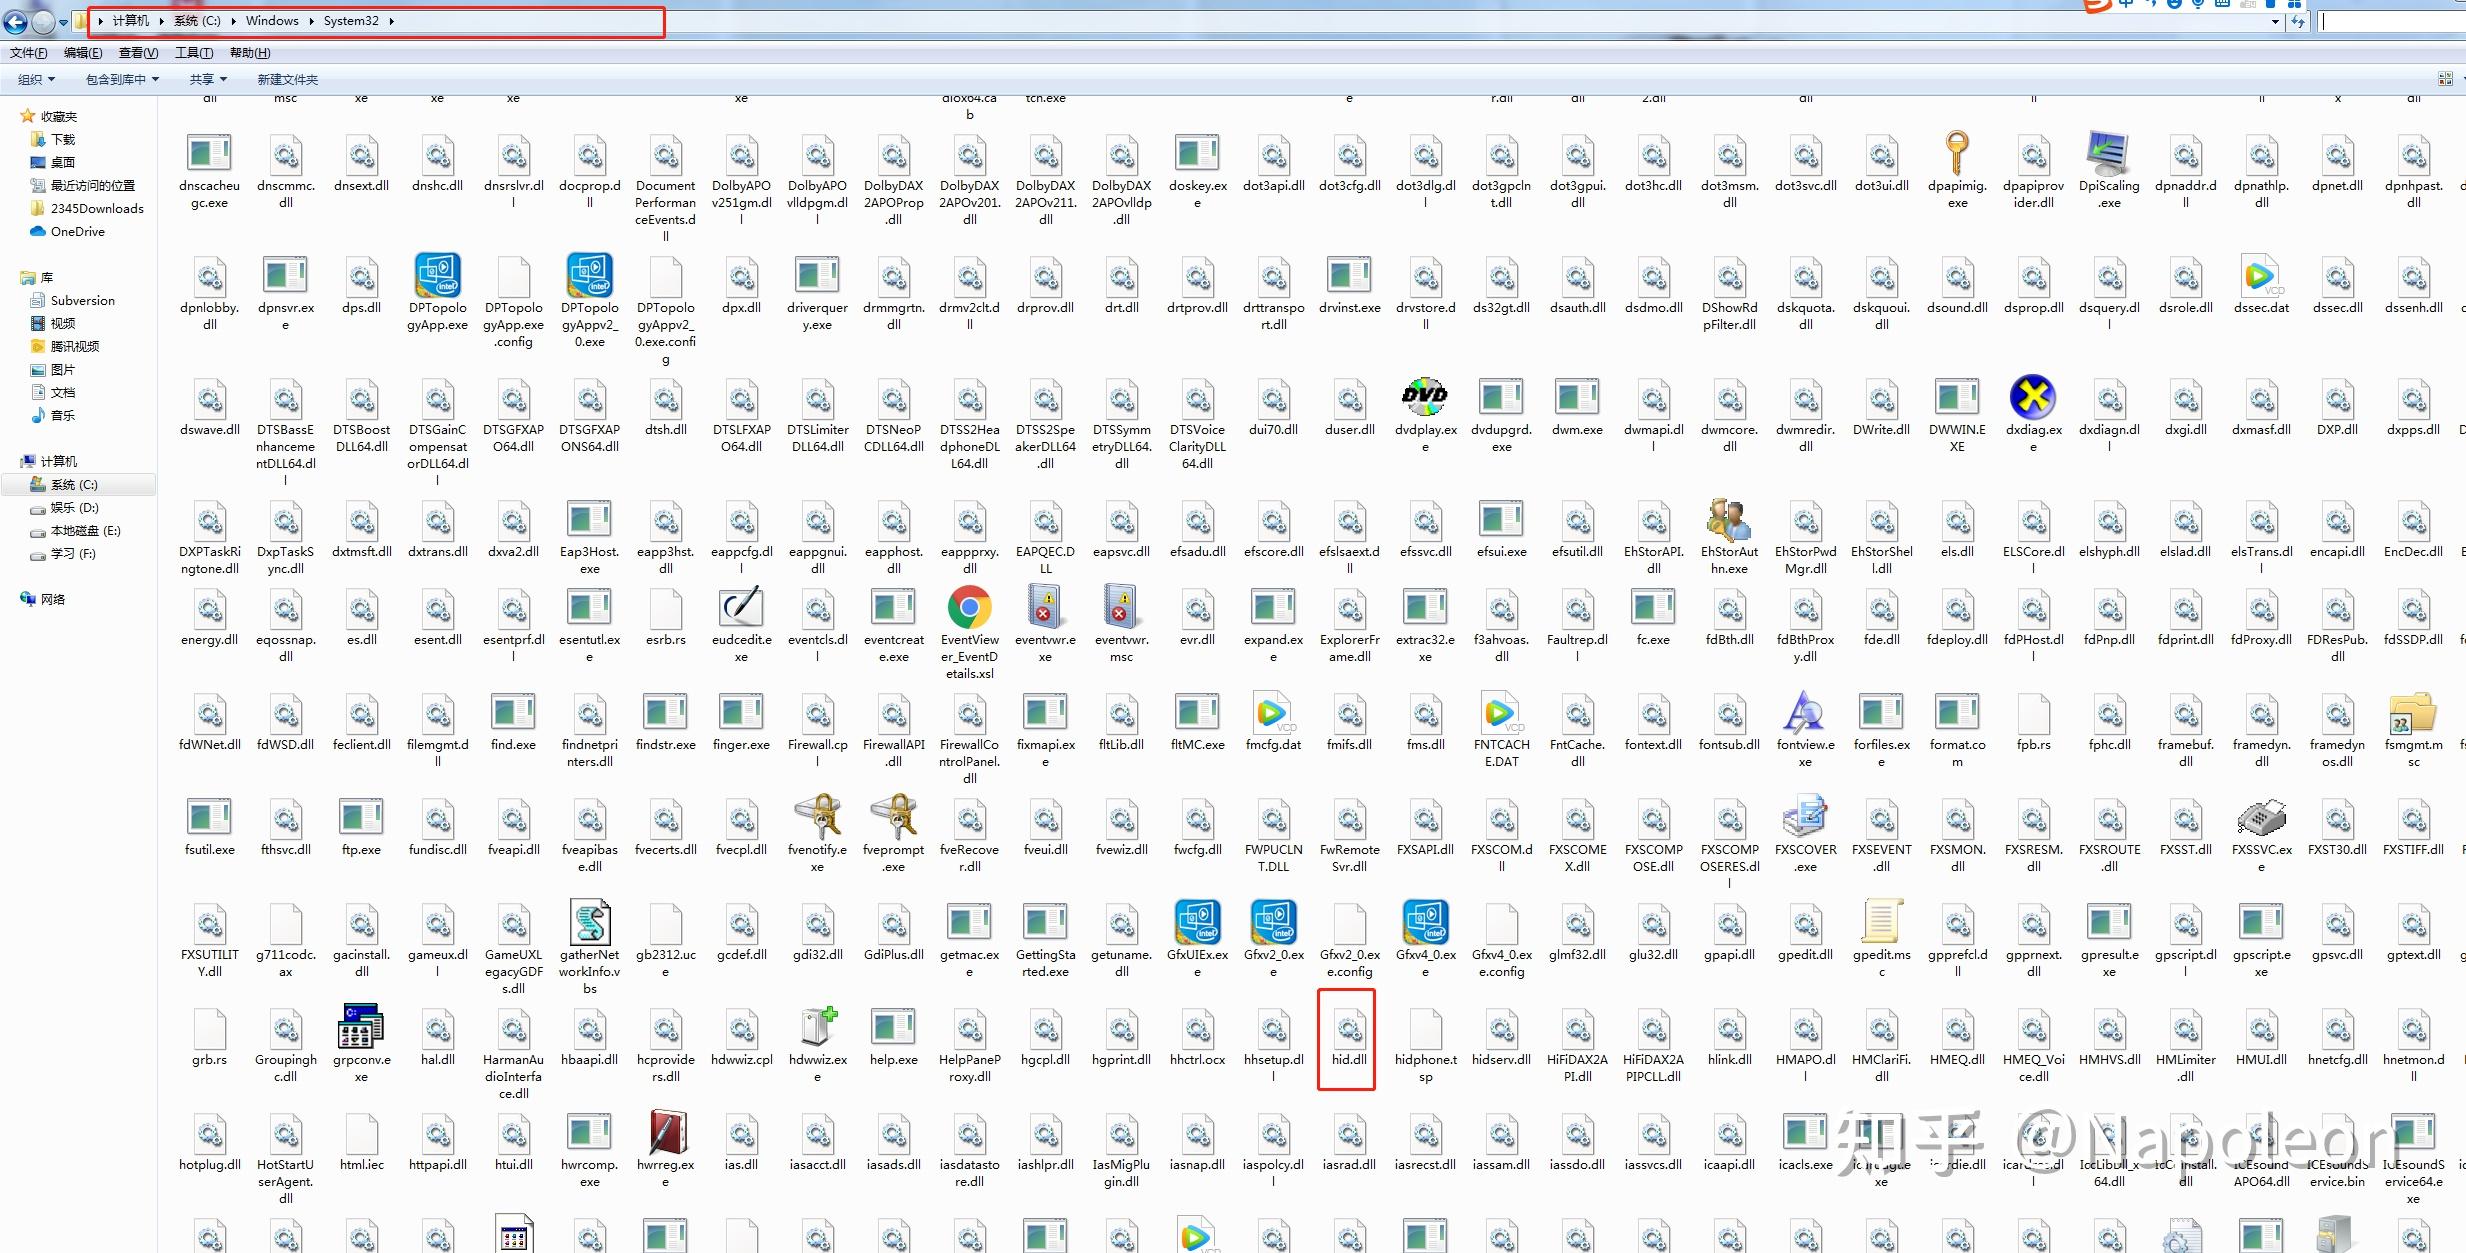Click the DPTopologyApp.exe Intel icon
The image size is (2466, 1253).
tap(437, 275)
